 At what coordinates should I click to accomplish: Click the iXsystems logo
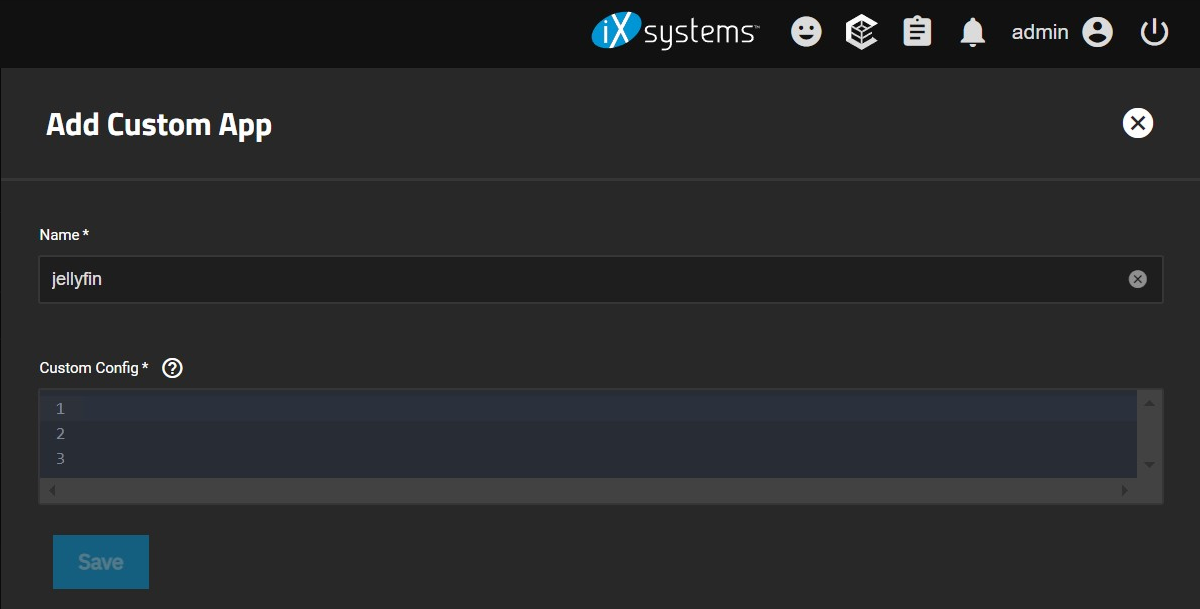(674, 31)
